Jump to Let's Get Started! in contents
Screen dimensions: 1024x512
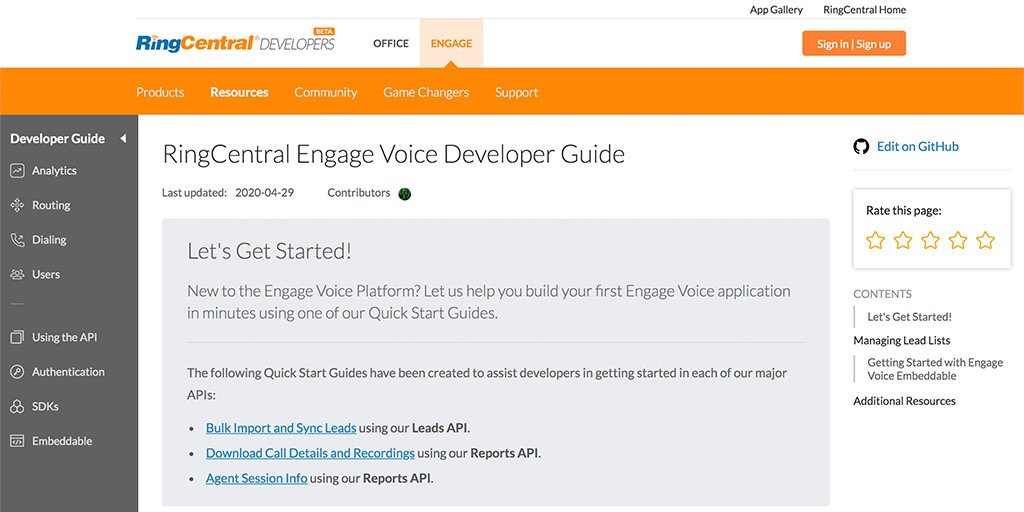click(x=909, y=317)
